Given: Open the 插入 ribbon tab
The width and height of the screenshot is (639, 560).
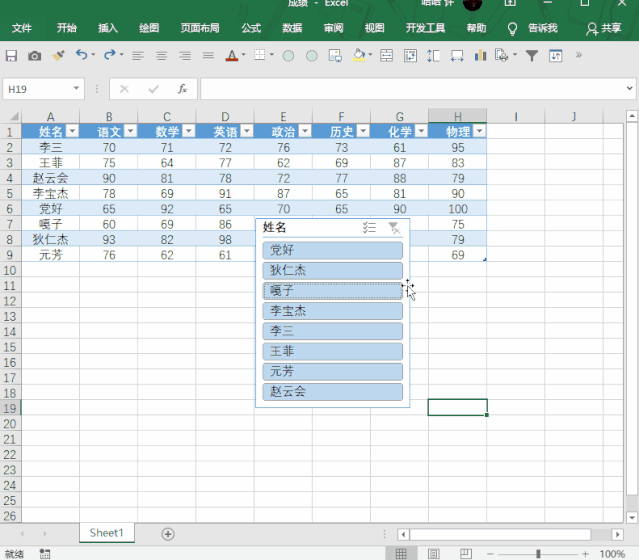Looking at the screenshot, I should point(108,28).
